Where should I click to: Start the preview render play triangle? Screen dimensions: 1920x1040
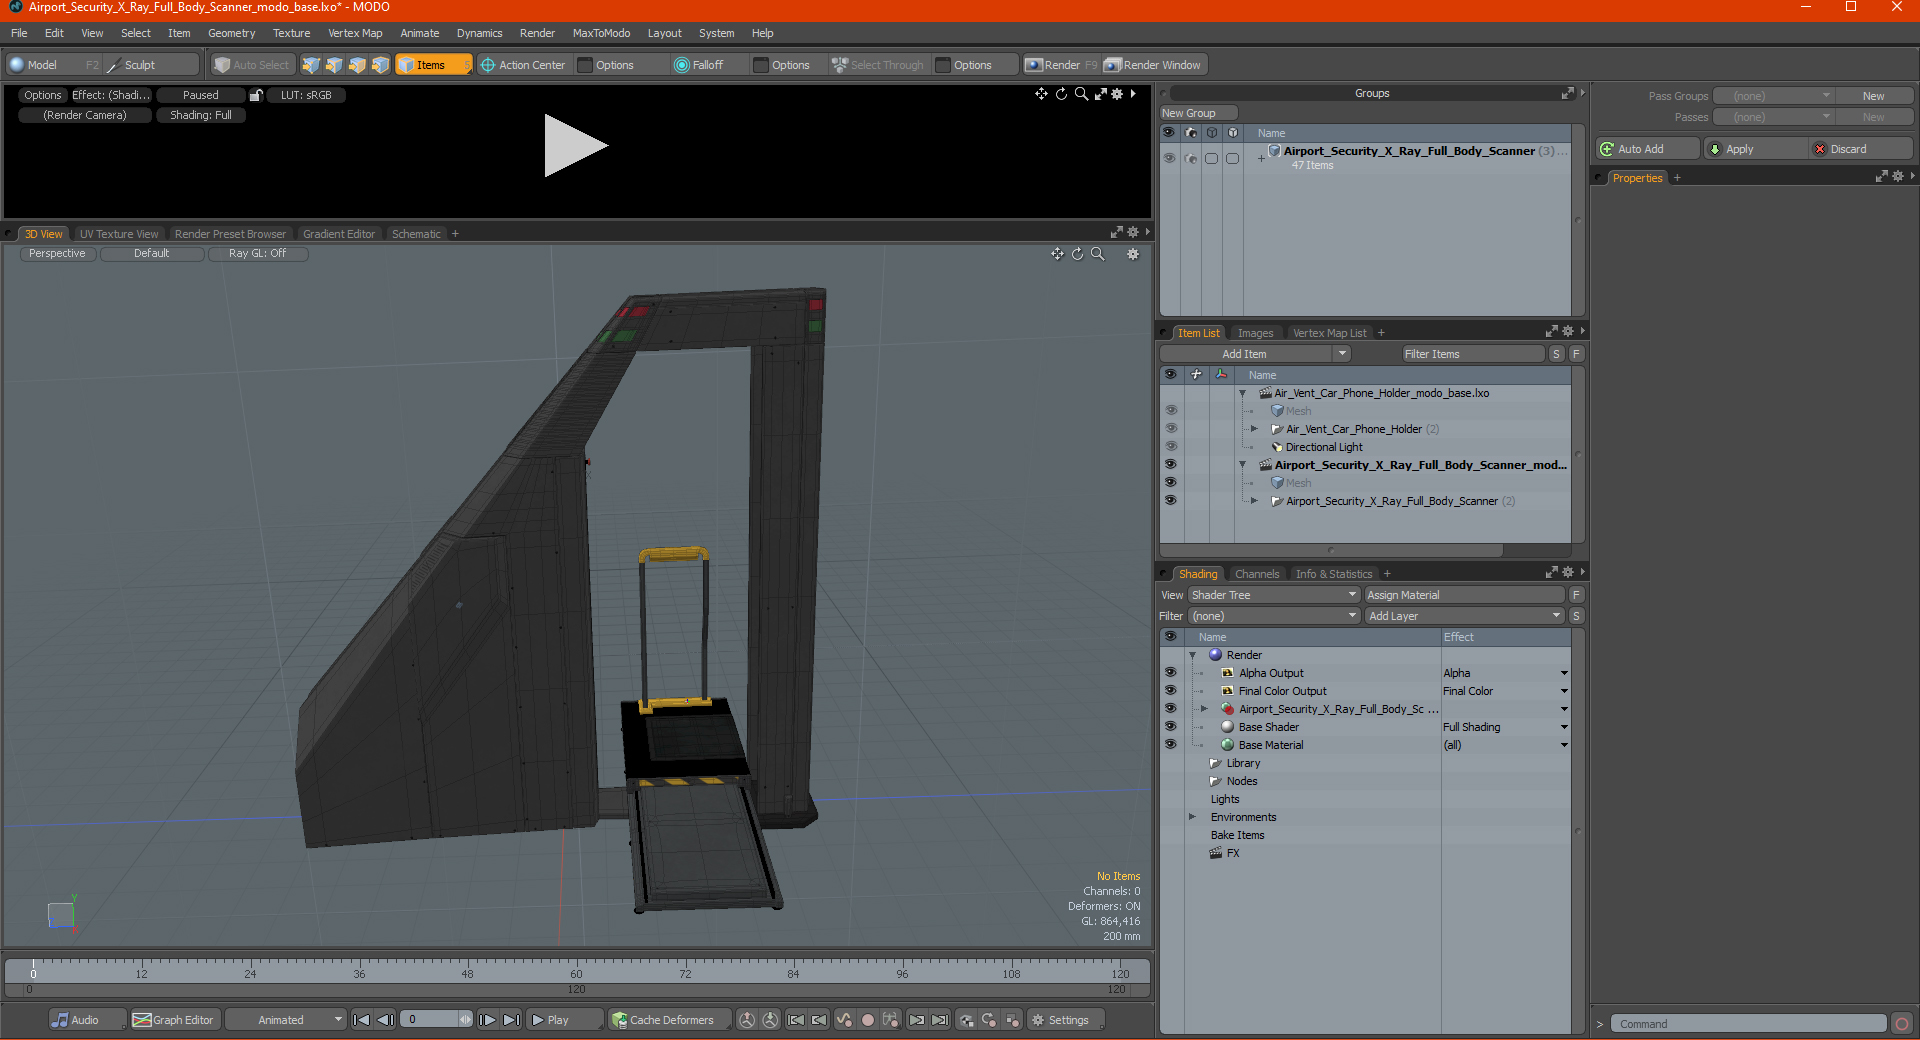click(575, 146)
